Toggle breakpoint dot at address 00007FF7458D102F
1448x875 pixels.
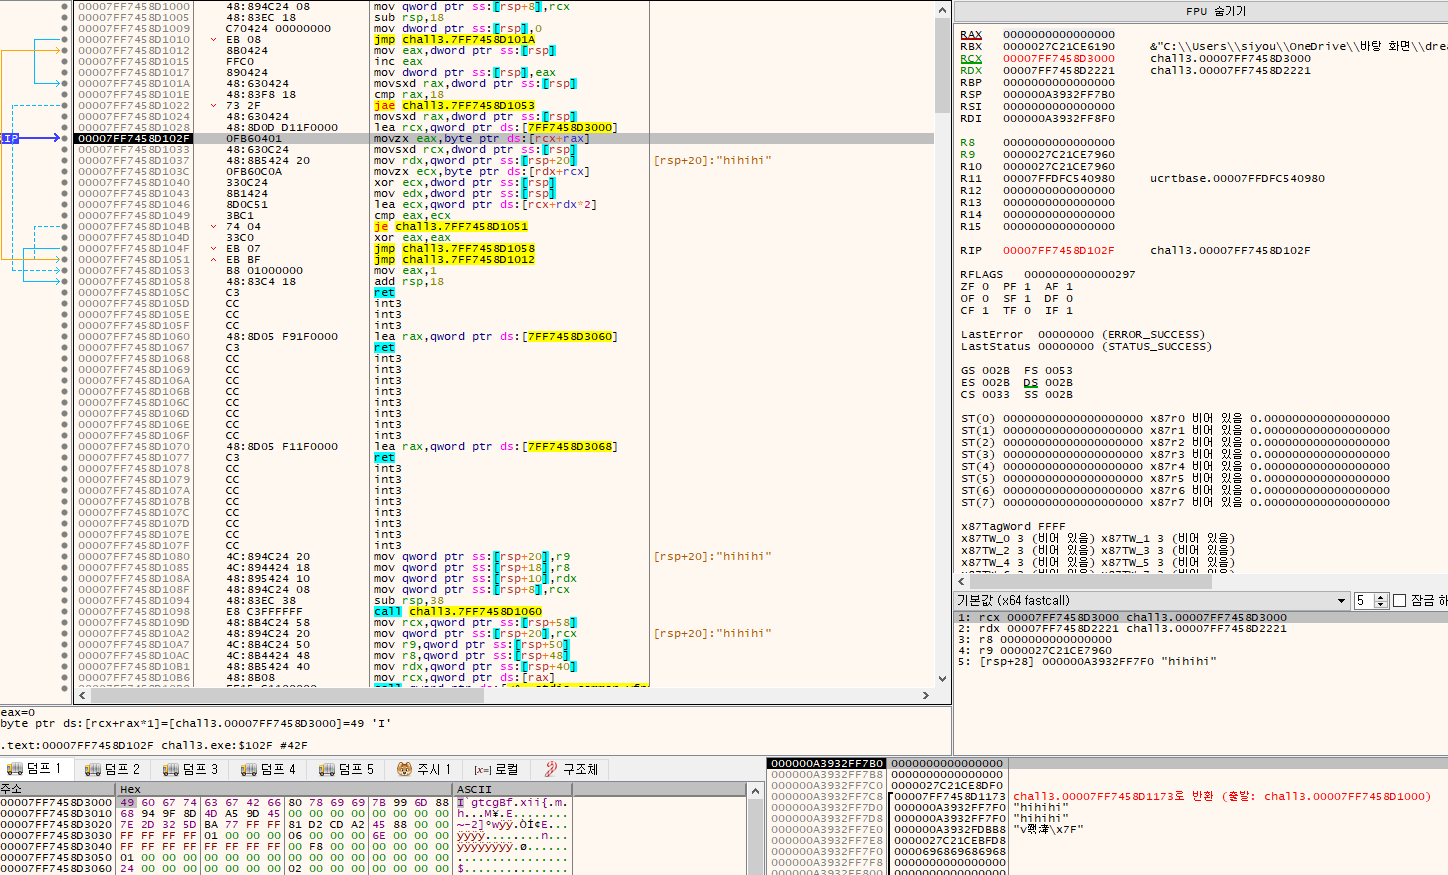[65, 138]
